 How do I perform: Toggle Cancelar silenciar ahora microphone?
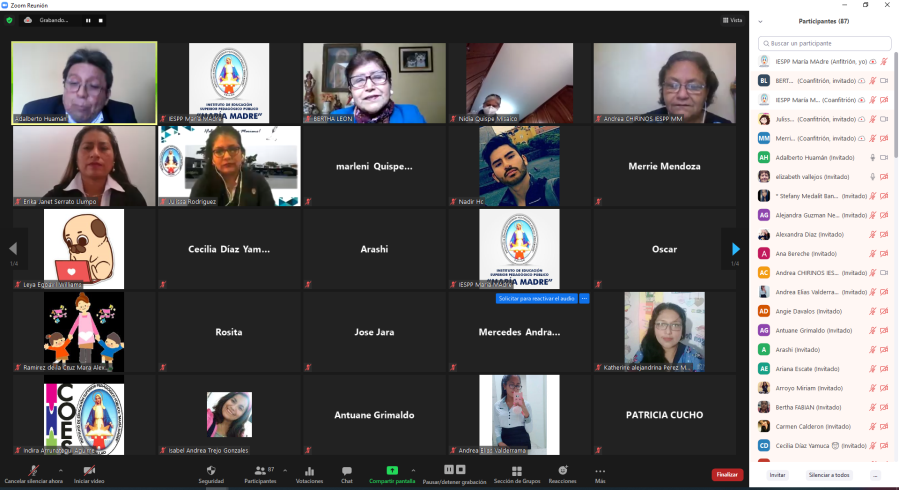click(x=33, y=470)
